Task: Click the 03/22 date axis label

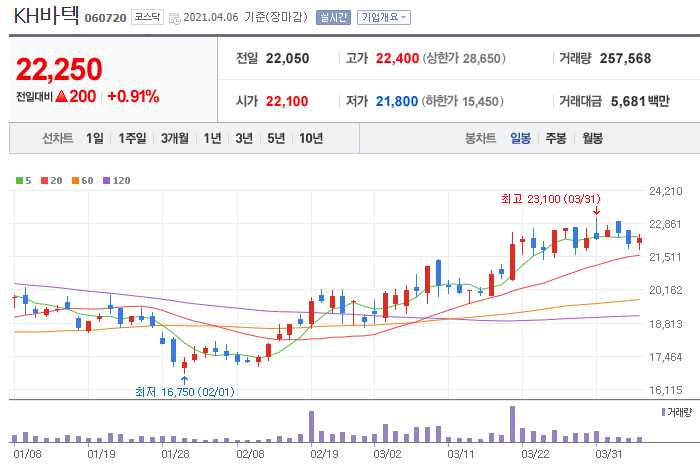Action: (x=535, y=454)
